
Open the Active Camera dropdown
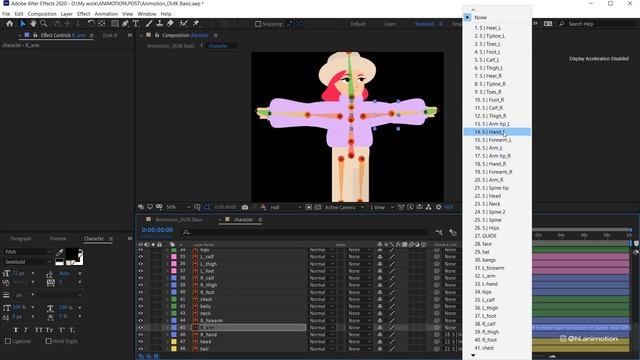tap(344, 207)
